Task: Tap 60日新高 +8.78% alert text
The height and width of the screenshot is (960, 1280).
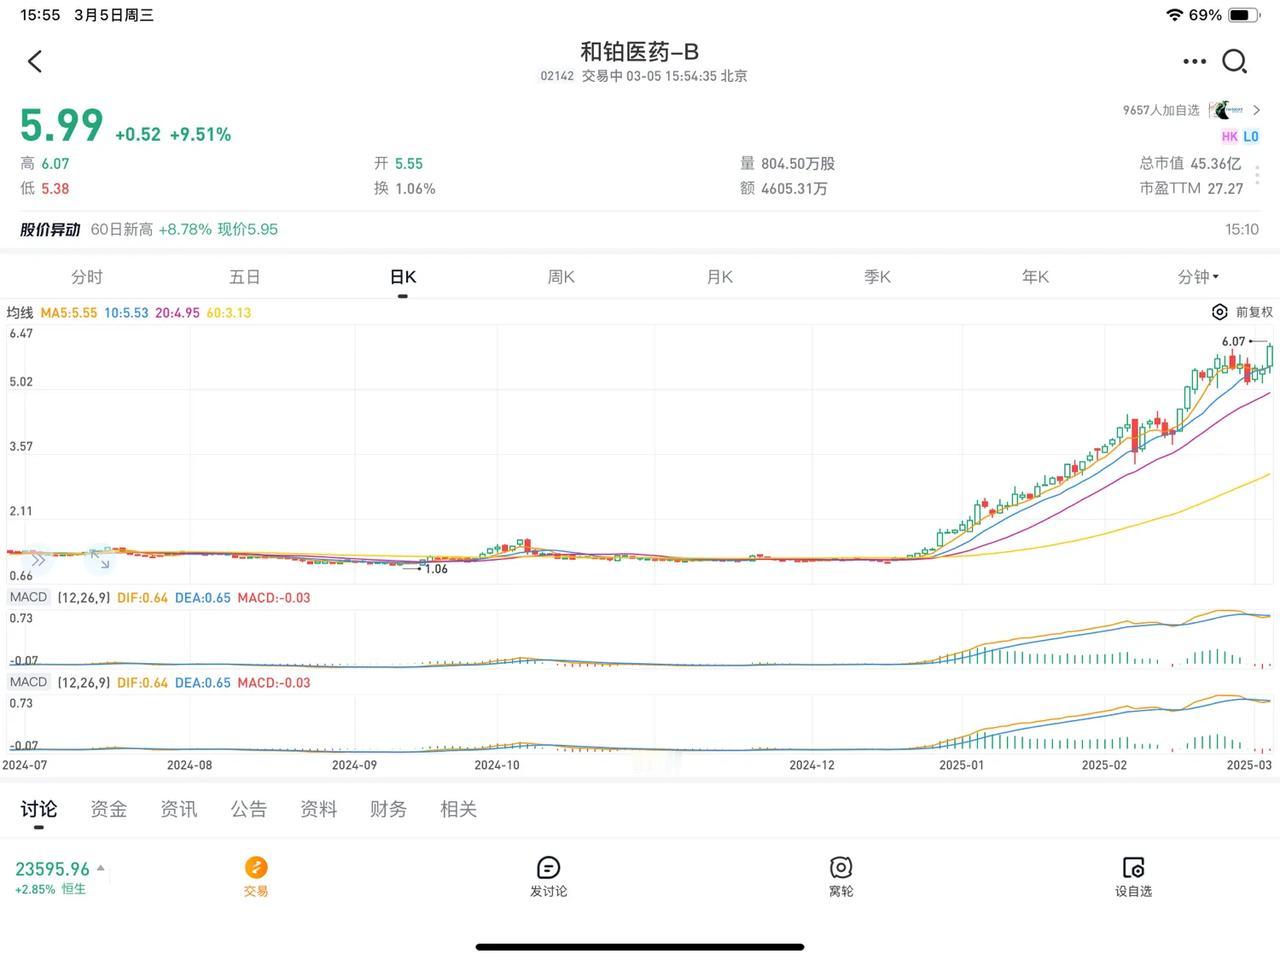Action: click(x=151, y=229)
